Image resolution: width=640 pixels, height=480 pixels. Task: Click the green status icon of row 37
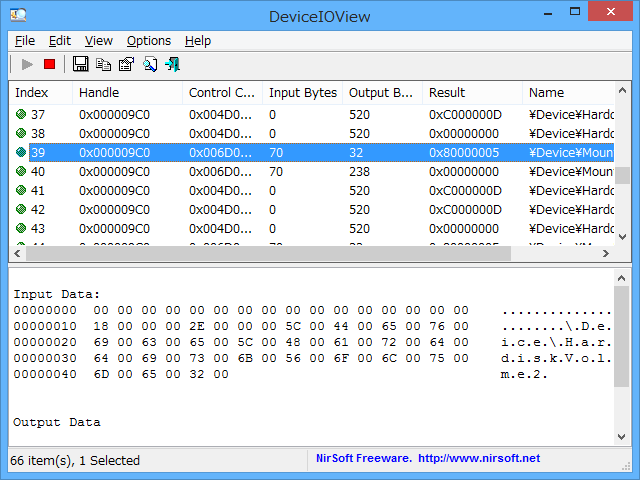pyautogui.click(x=21, y=114)
